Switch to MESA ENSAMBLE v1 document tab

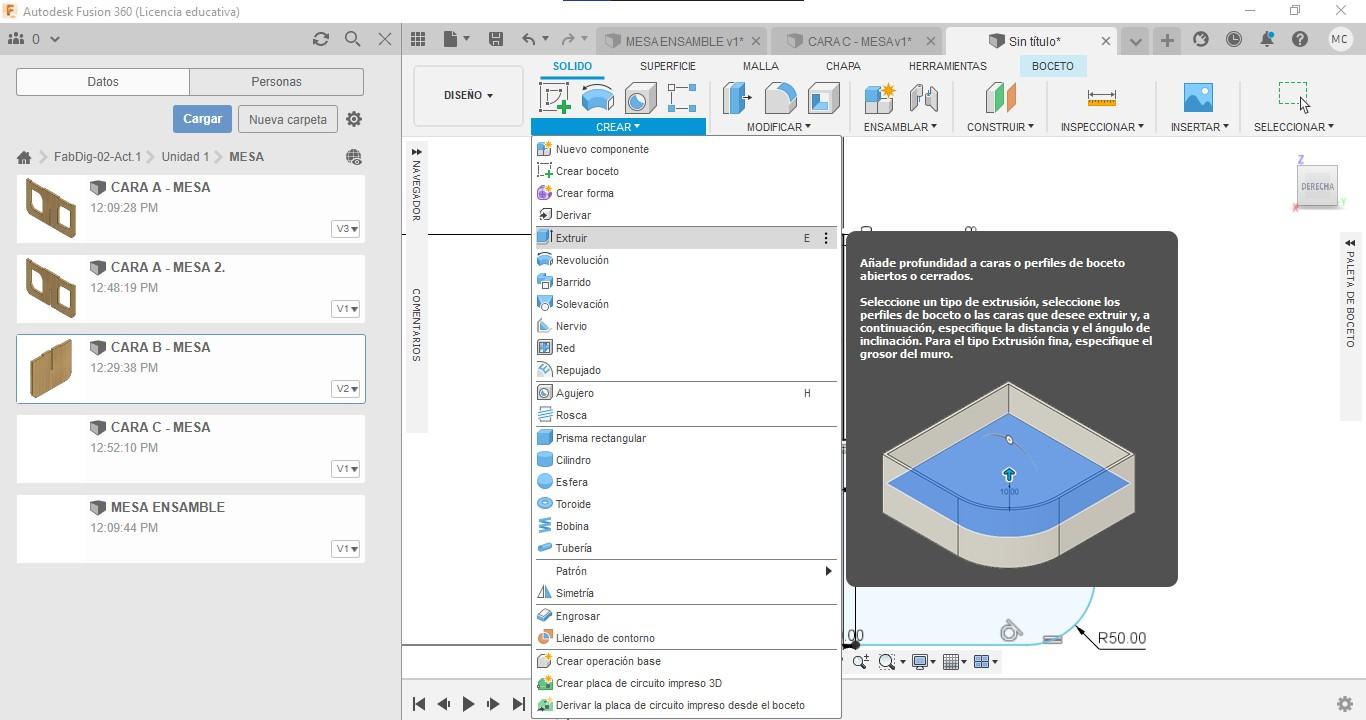(x=684, y=41)
